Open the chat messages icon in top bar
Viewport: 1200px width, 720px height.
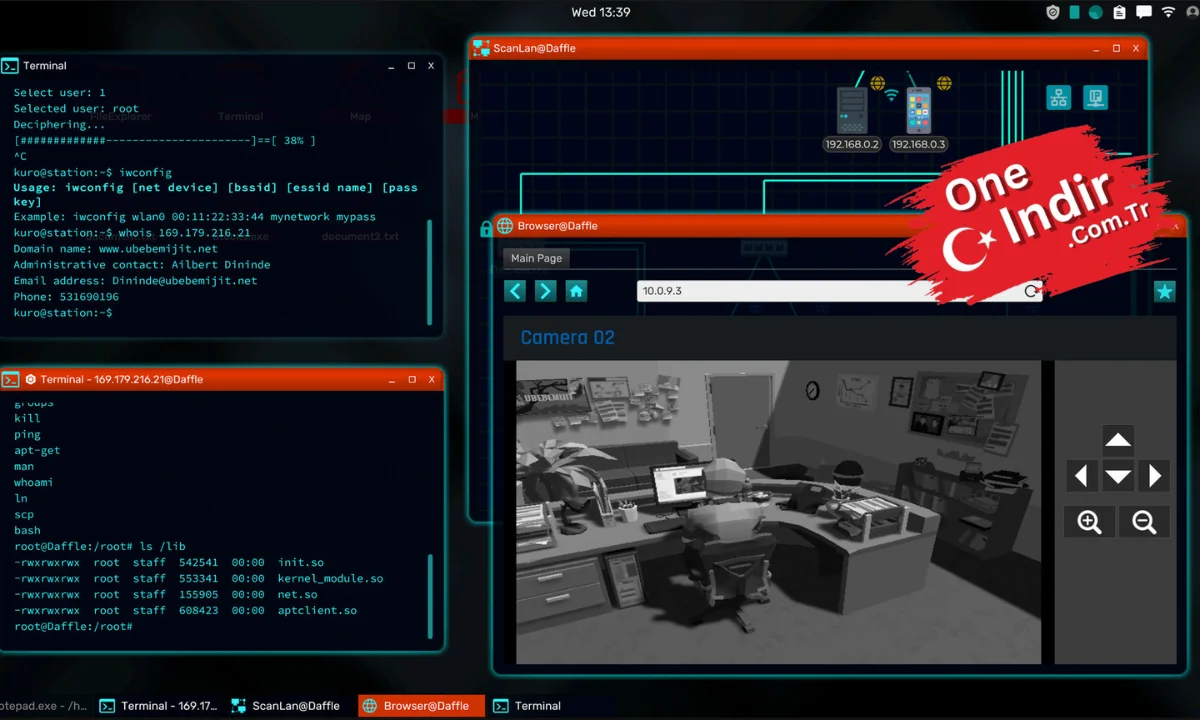(1144, 12)
